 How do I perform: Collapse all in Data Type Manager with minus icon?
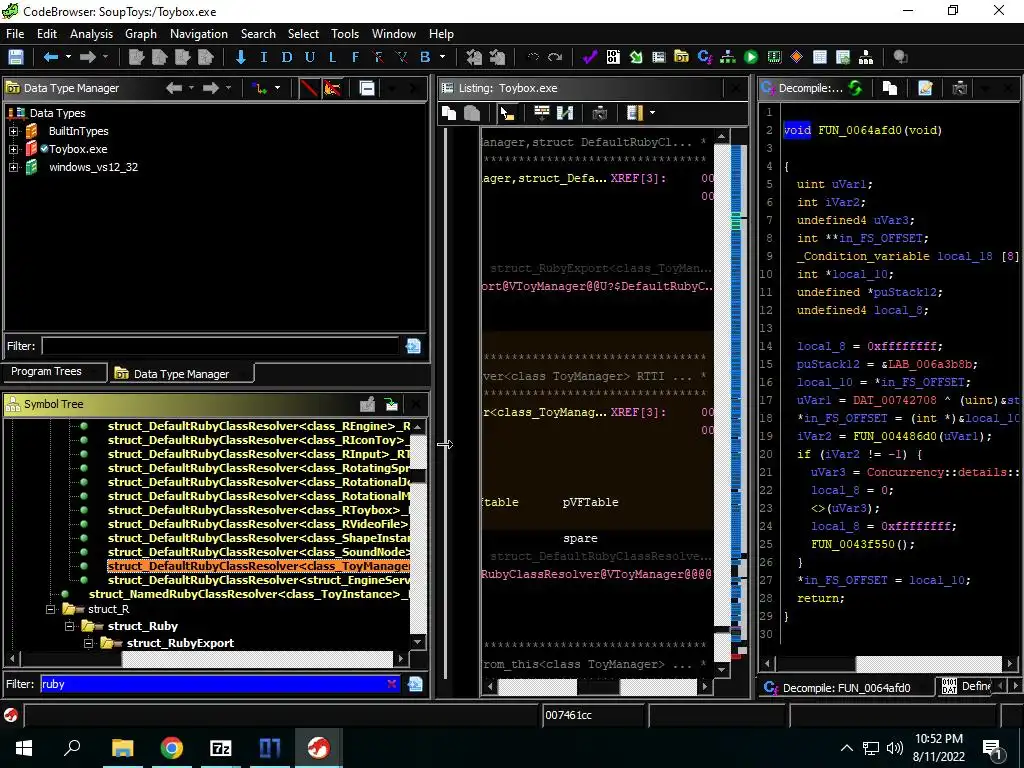point(367,88)
